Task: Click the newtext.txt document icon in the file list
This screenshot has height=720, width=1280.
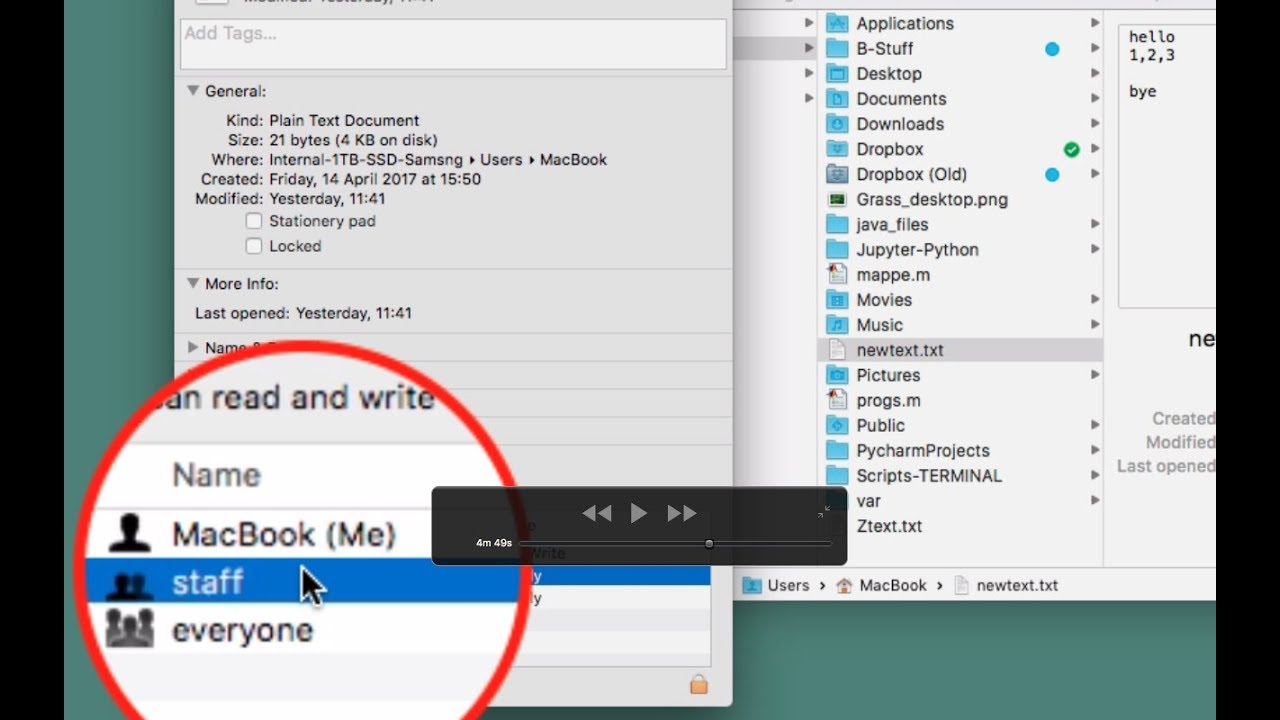Action: pos(838,350)
